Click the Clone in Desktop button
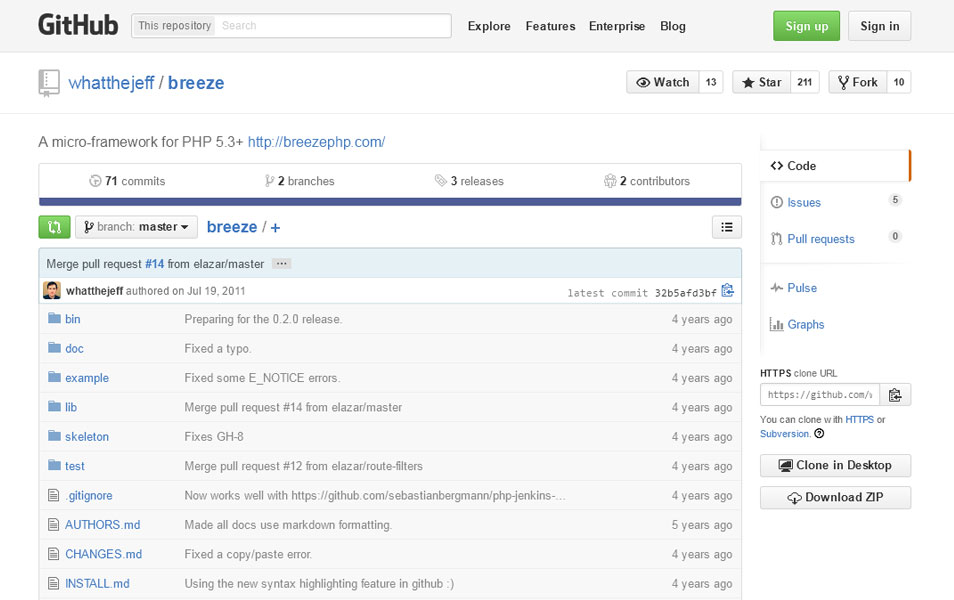954x600 pixels. 835,466
